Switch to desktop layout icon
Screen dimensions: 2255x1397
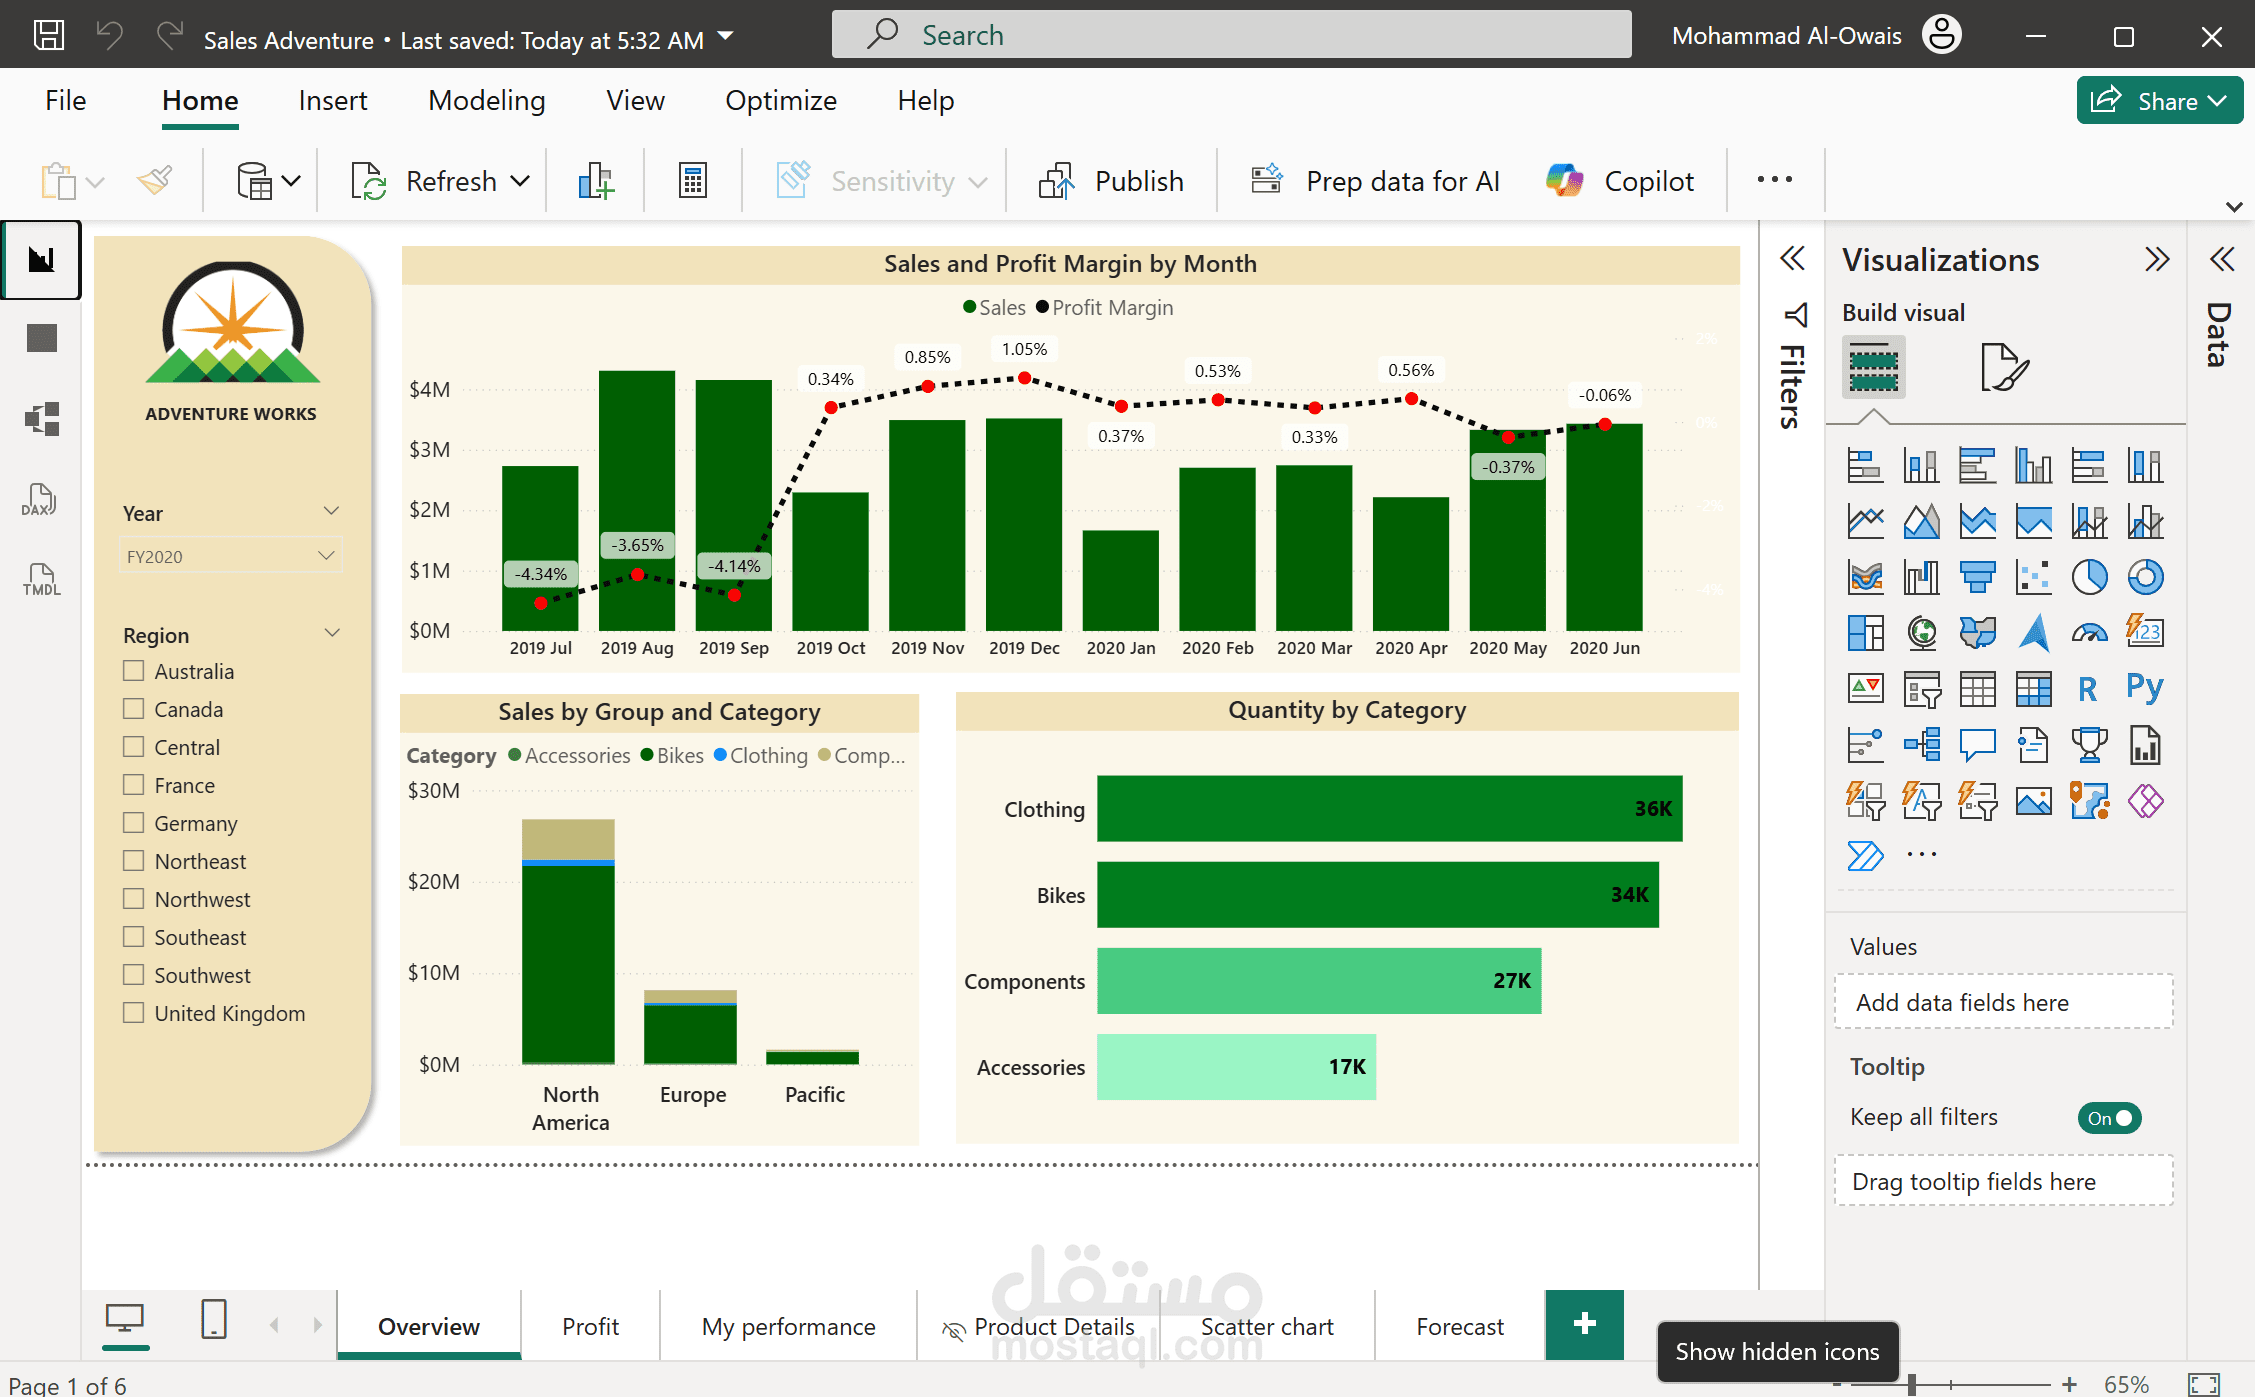tap(125, 1321)
